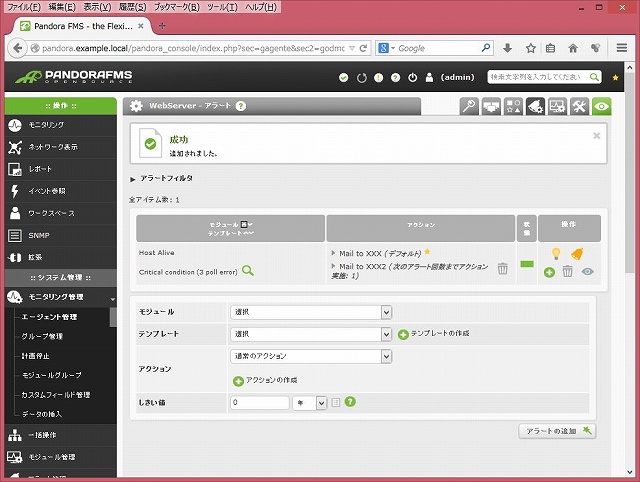Open the agent modules tab icon
The height and width of the screenshot is (482, 640).
[x=491, y=107]
